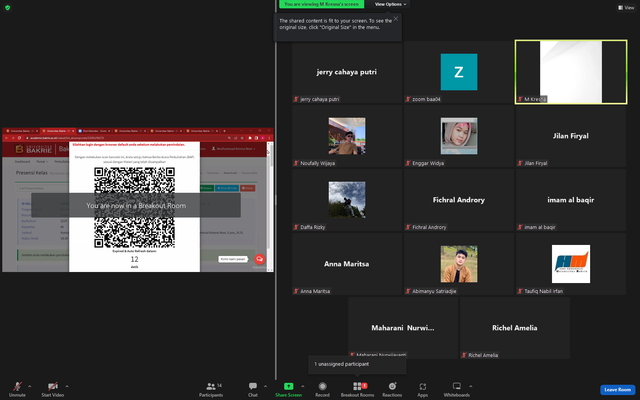
Task: Select Taufiq Nabil Irfan logo avatar
Action: pos(571,264)
